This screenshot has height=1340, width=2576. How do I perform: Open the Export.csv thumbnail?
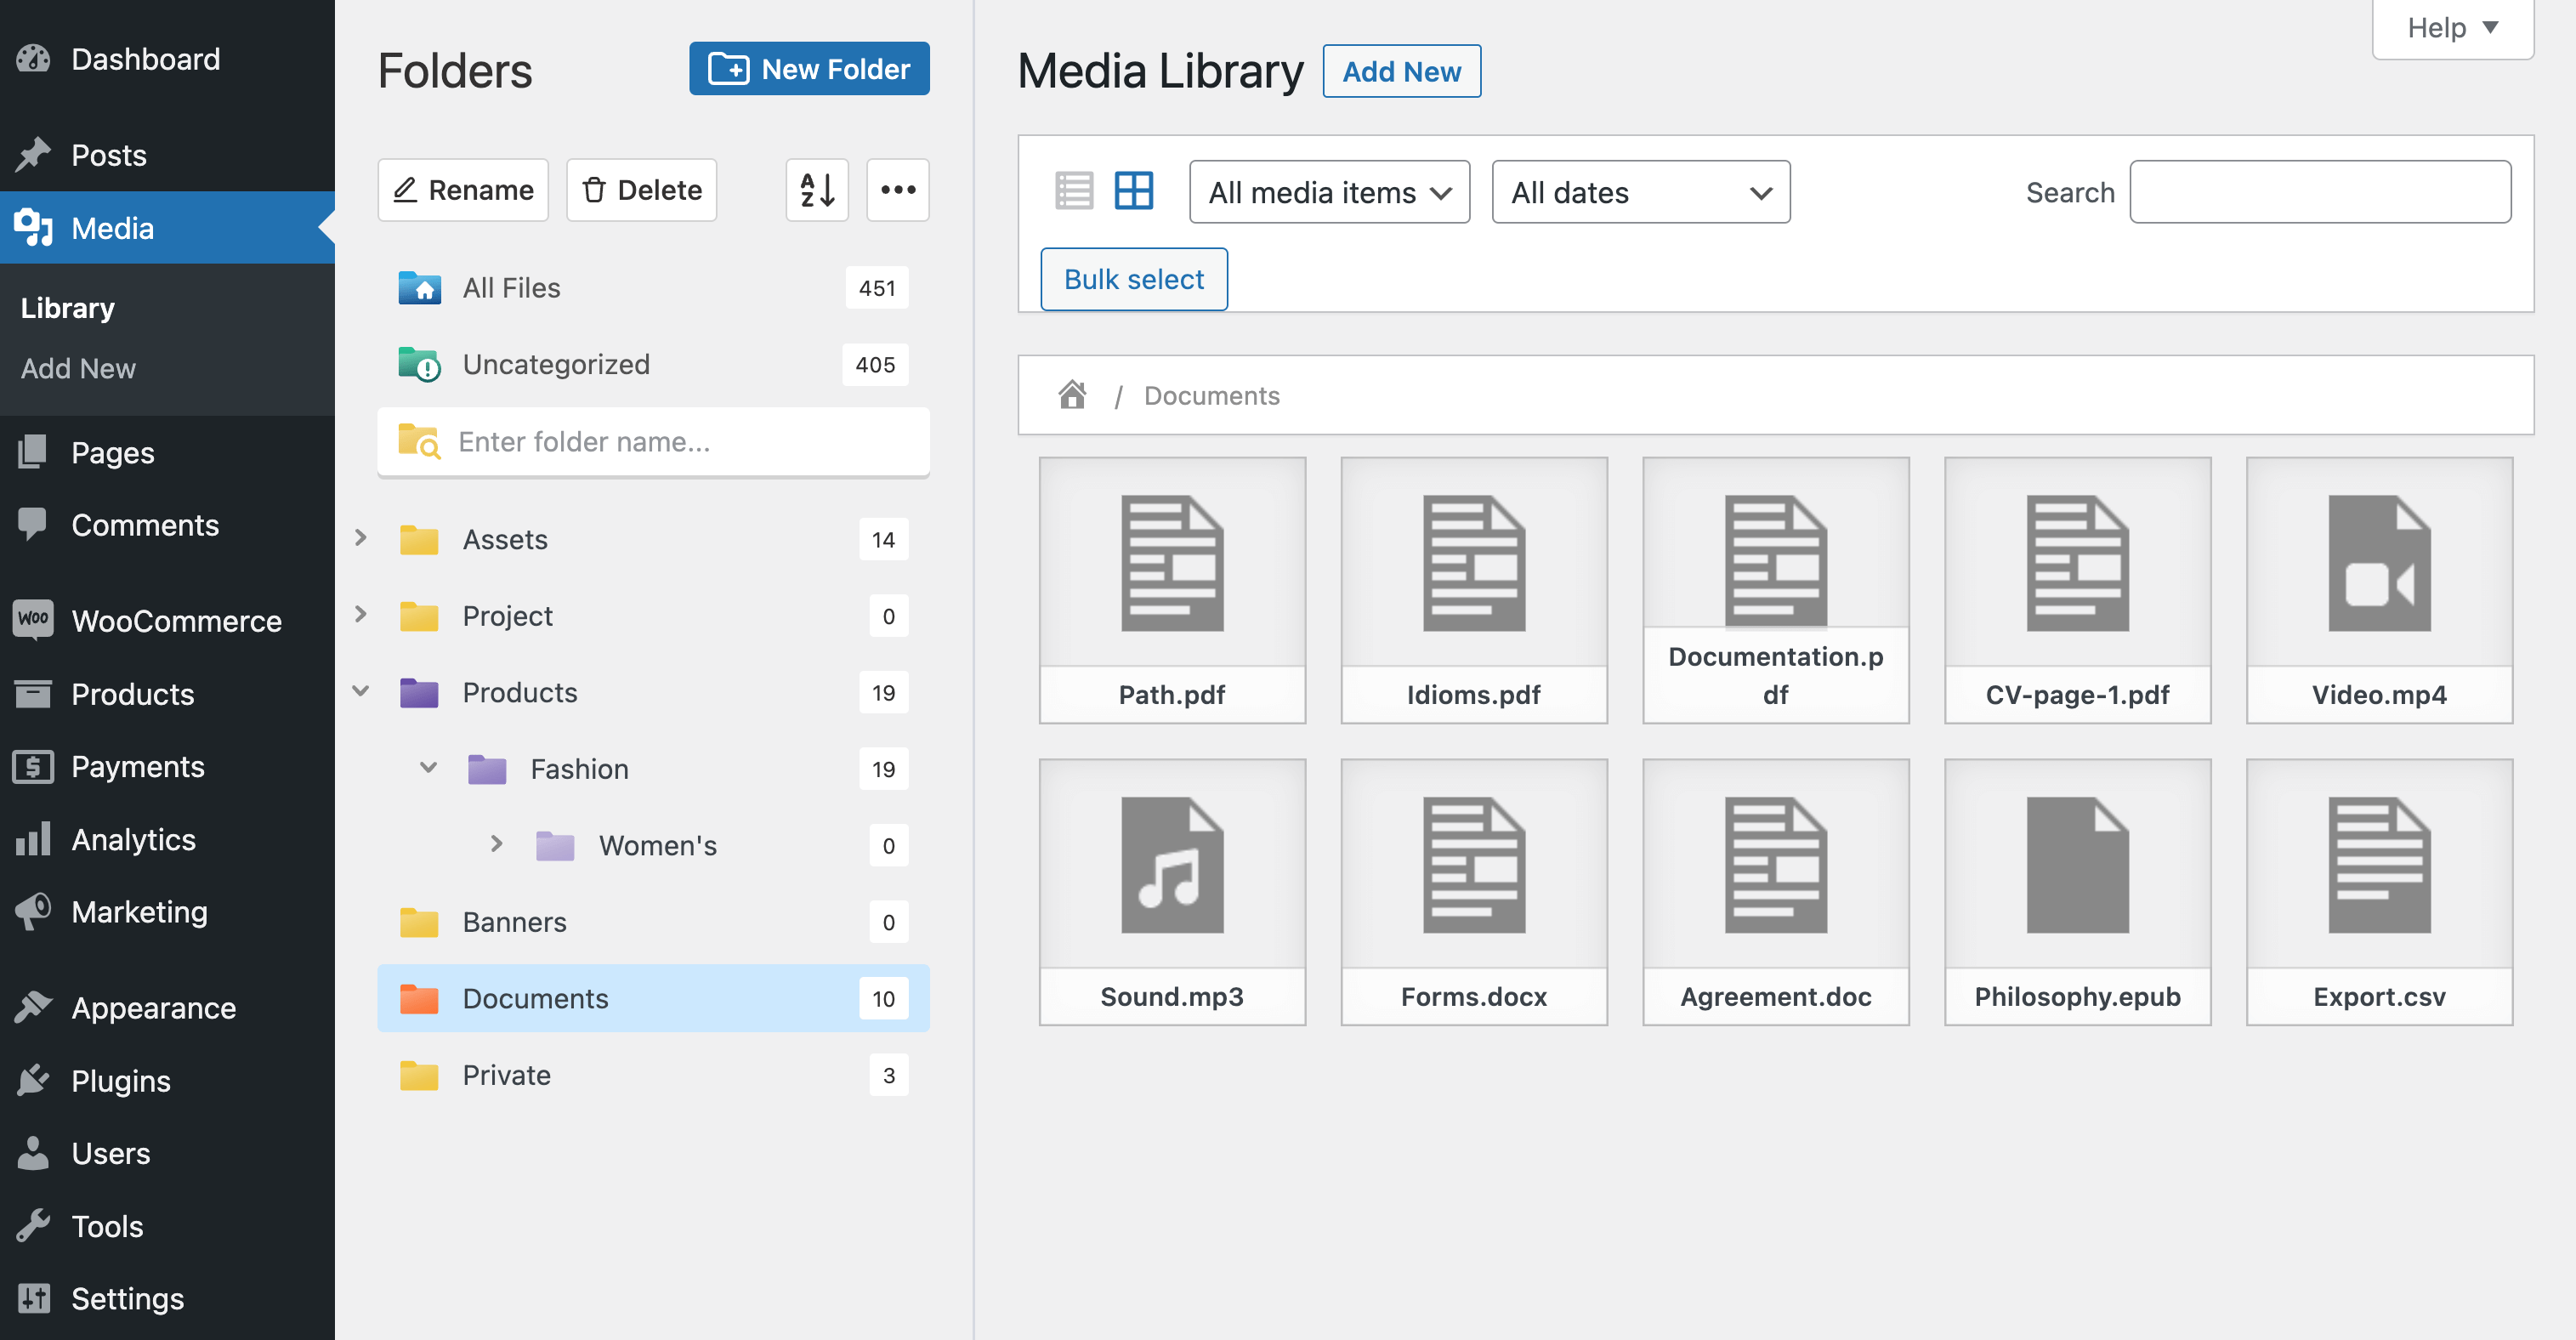2379,892
